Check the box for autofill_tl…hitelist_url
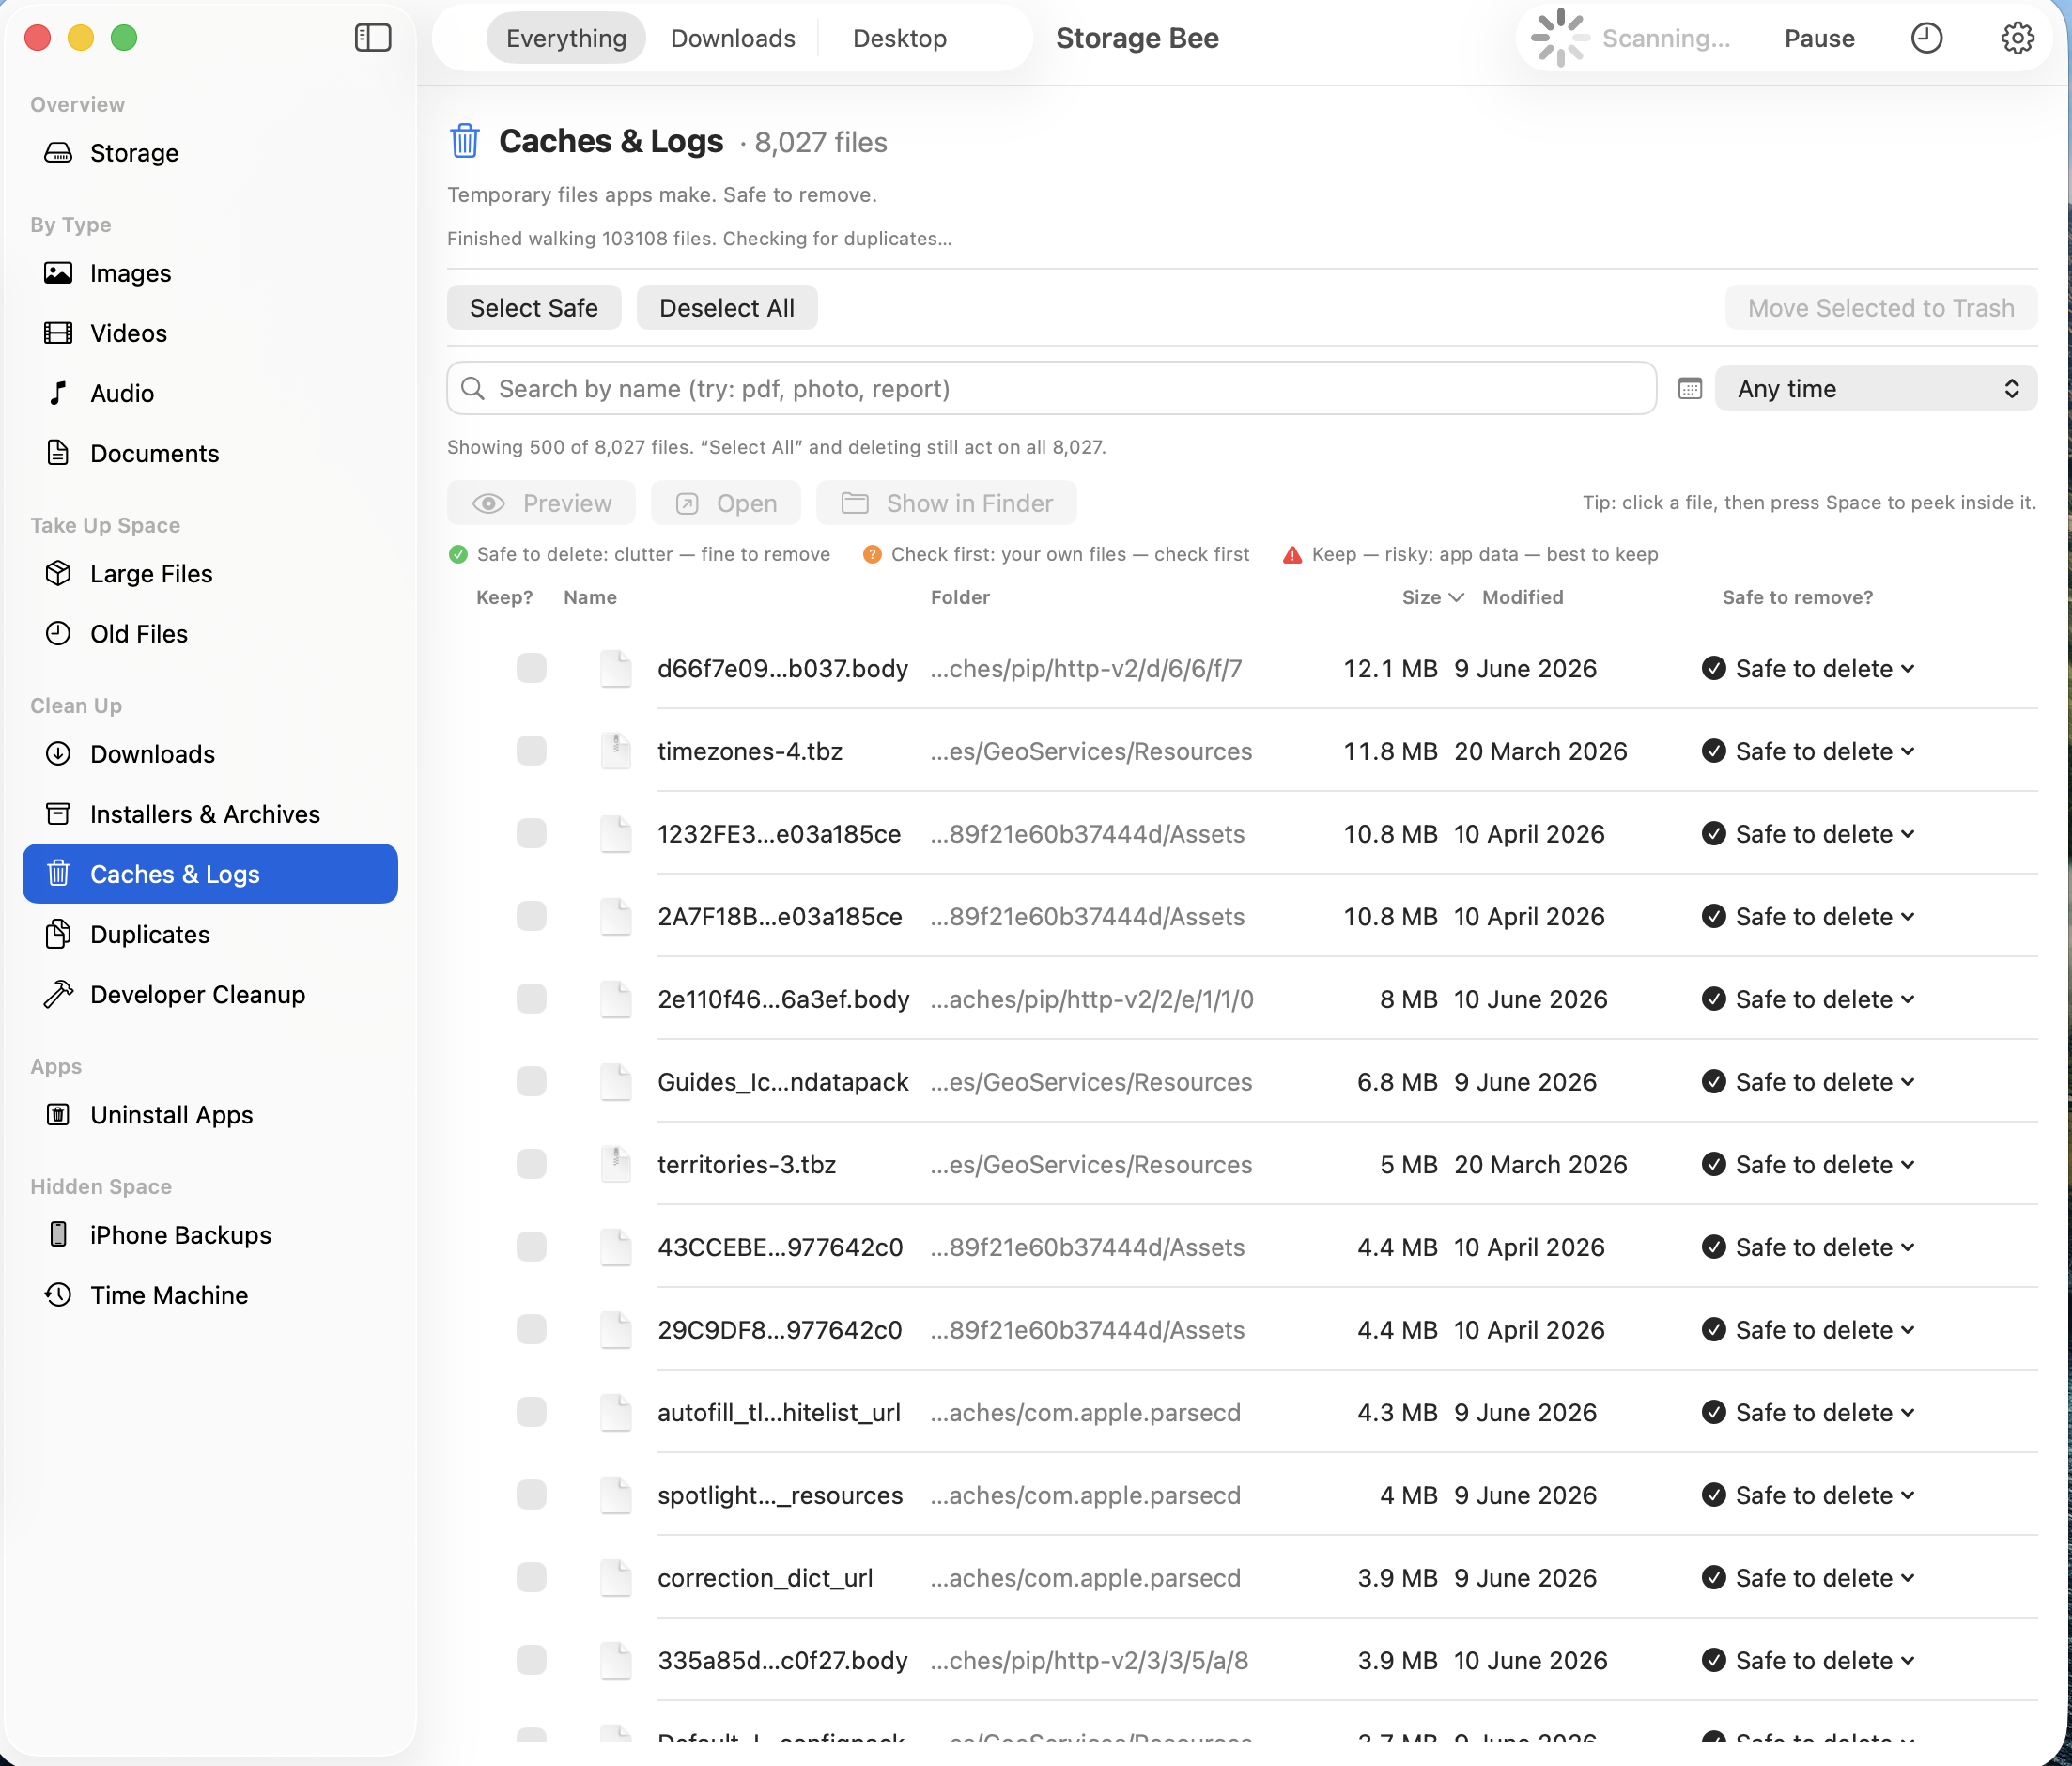2072x1766 pixels. 531,1412
